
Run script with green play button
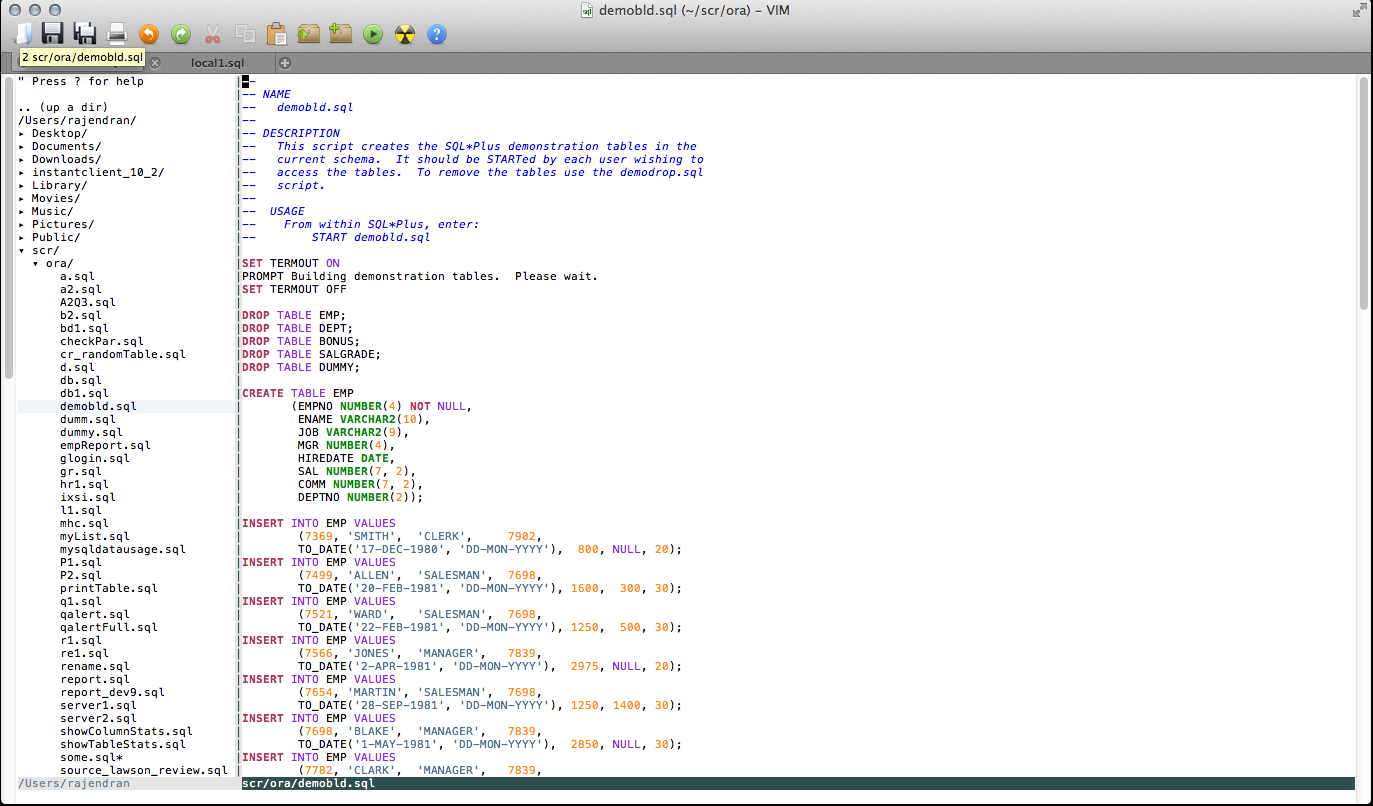373,34
